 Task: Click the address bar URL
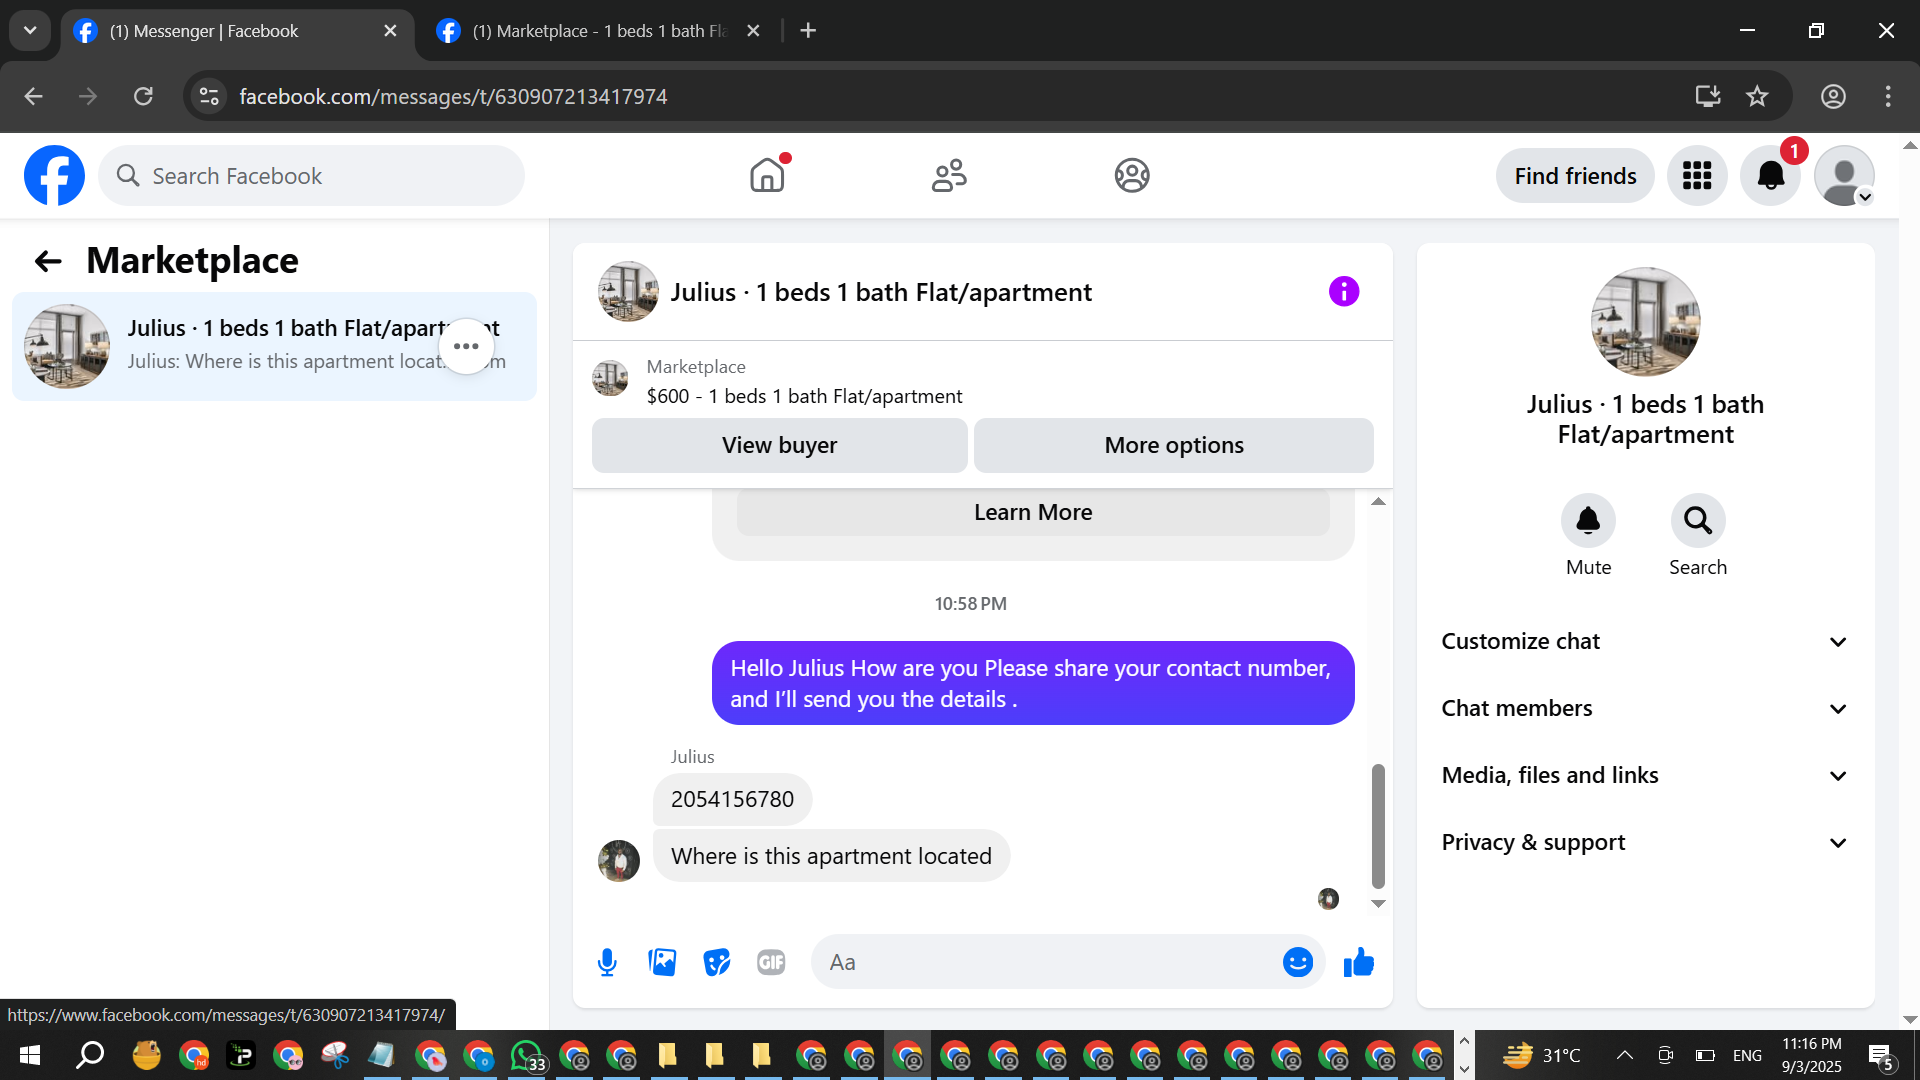point(453,97)
